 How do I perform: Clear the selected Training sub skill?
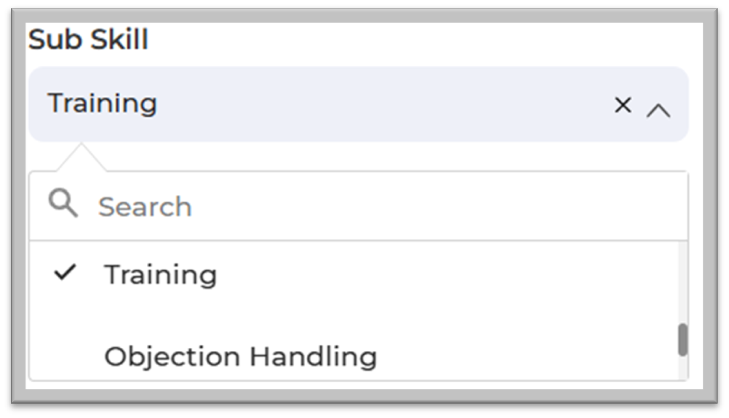[x=622, y=105]
